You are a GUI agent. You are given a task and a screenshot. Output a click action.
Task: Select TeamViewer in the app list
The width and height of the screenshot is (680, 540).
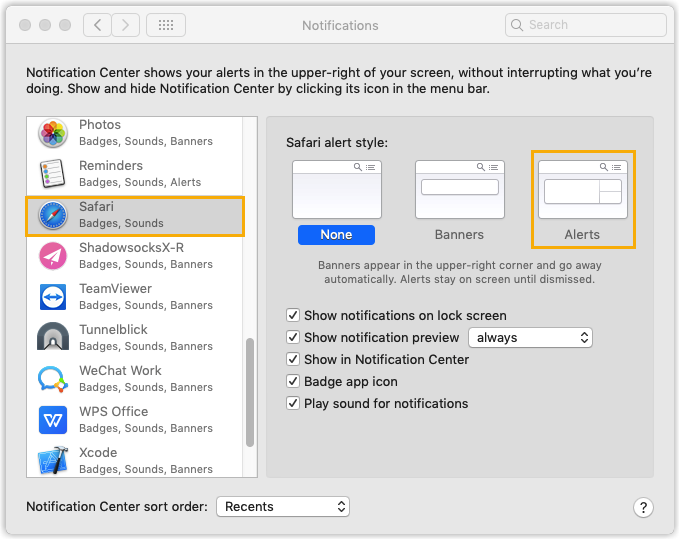(x=134, y=297)
